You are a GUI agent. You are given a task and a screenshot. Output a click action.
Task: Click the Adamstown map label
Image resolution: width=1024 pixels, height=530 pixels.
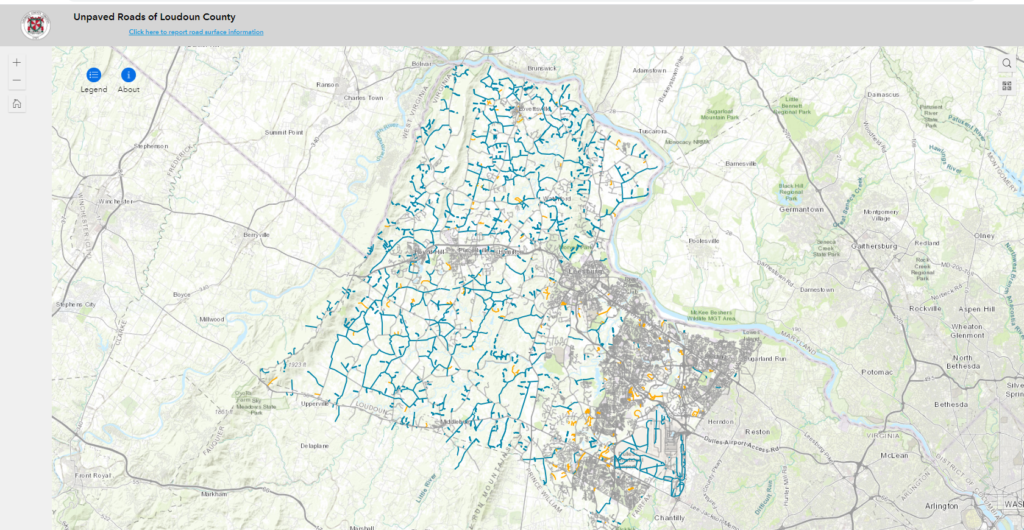[x=649, y=70]
